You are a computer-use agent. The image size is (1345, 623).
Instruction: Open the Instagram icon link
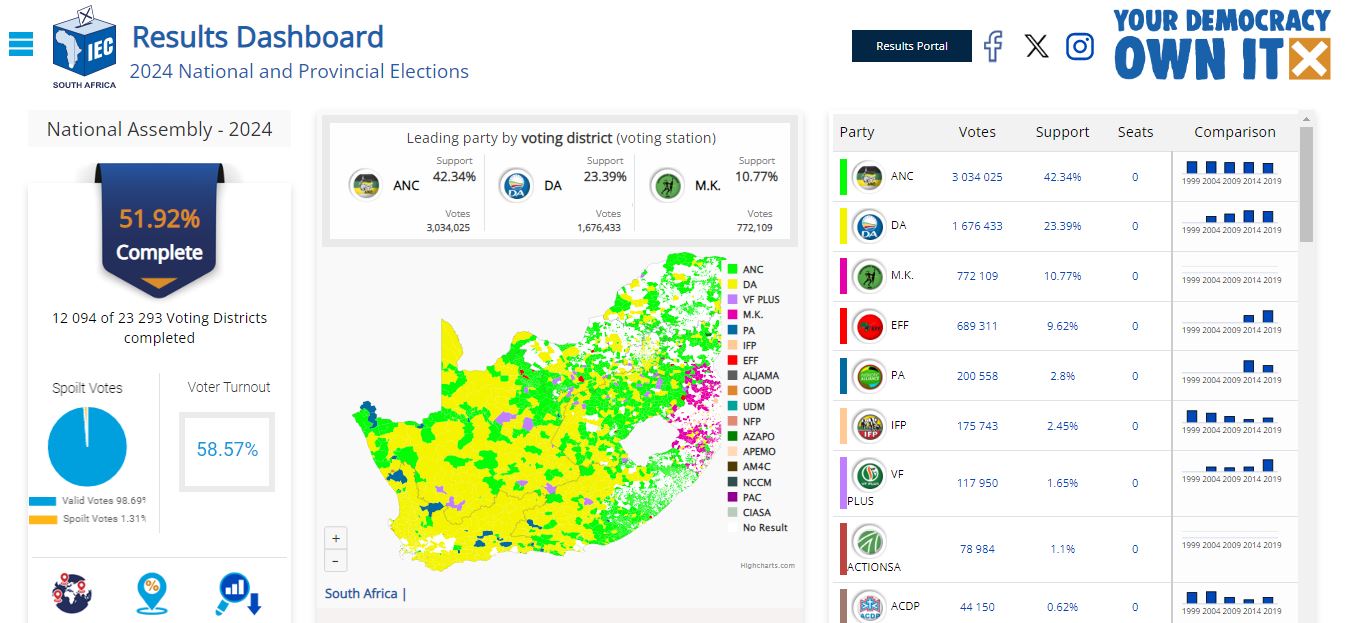click(x=1080, y=46)
